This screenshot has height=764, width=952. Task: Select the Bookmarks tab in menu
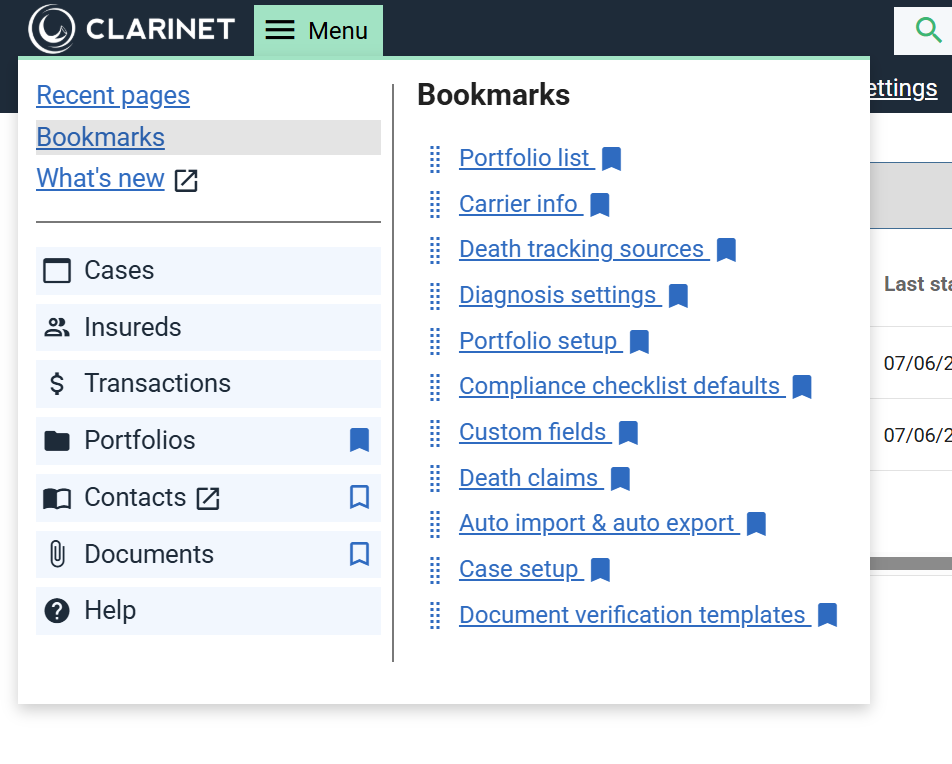101,137
